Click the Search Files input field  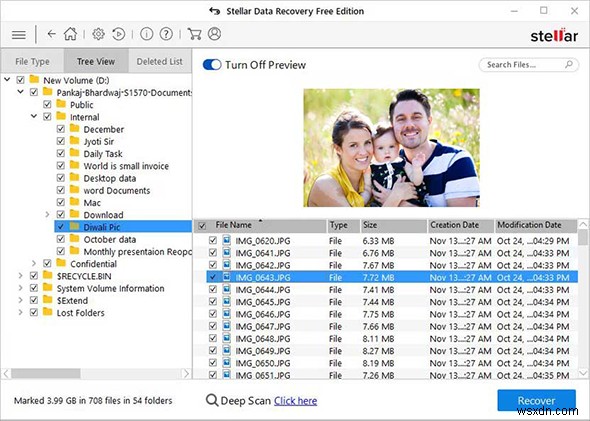(x=529, y=64)
